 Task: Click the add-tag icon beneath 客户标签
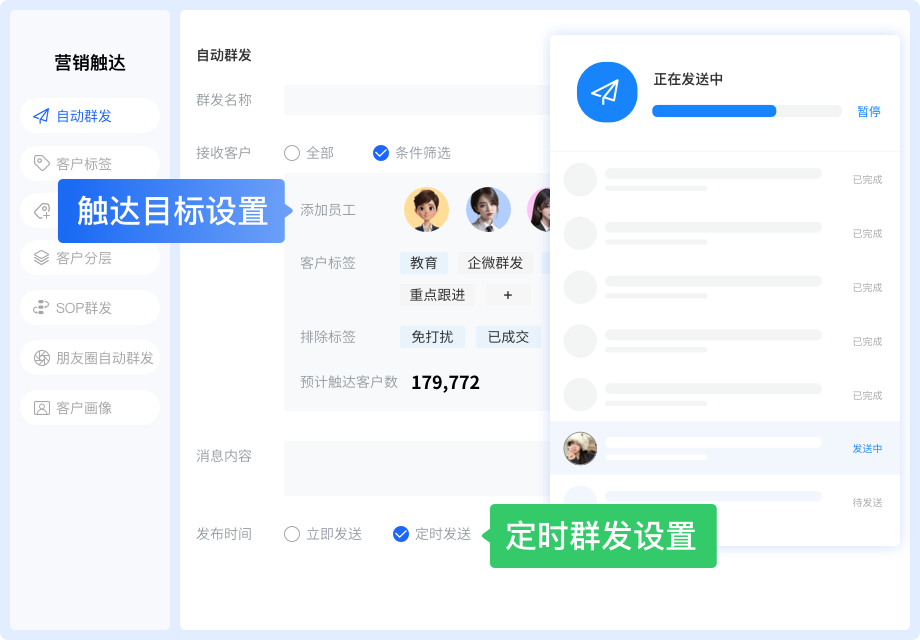42,211
